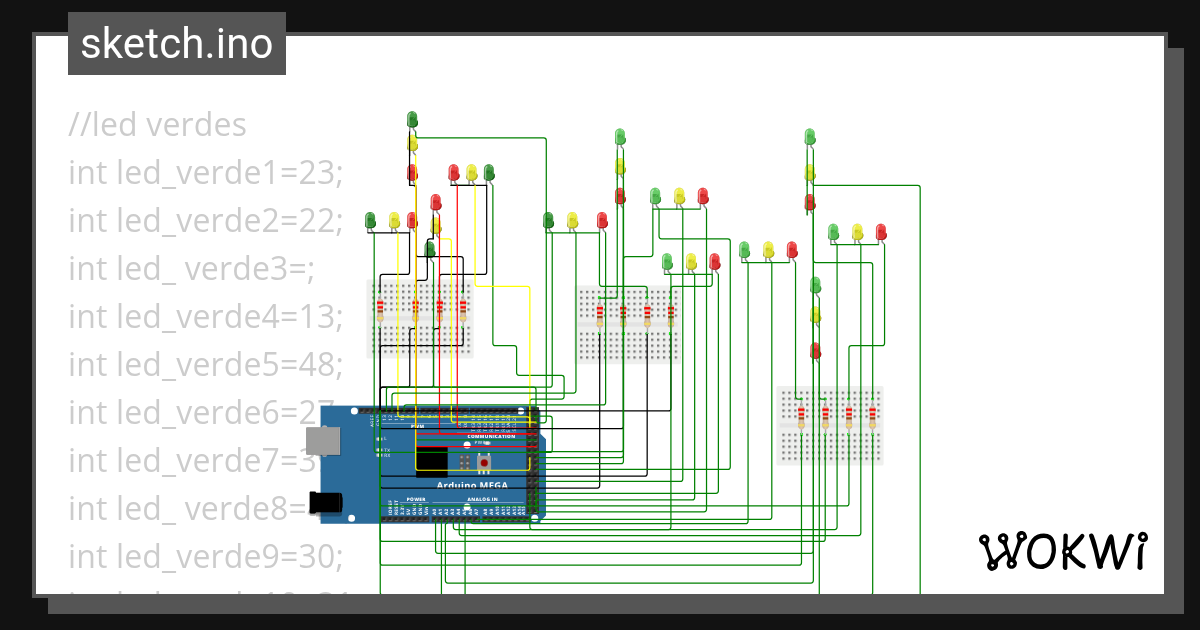1200x630 pixels.
Task: Select the black power barrel jack
Action: pyautogui.click(x=324, y=500)
